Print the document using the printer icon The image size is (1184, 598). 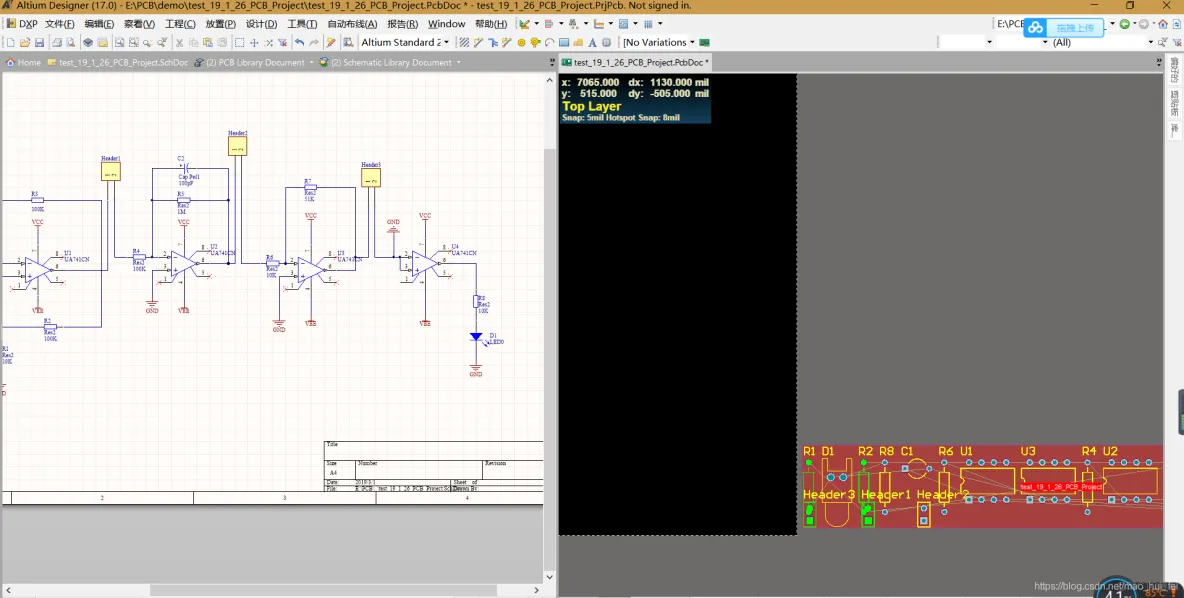click(x=57, y=42)
